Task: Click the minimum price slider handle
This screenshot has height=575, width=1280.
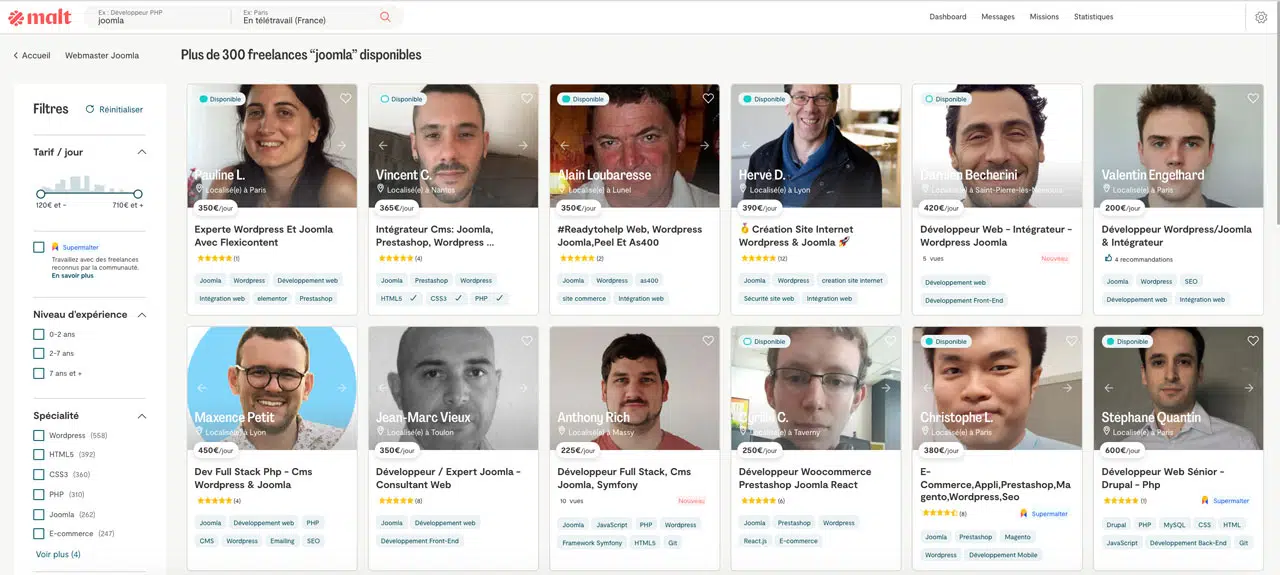Action: [x=41, y=194]
